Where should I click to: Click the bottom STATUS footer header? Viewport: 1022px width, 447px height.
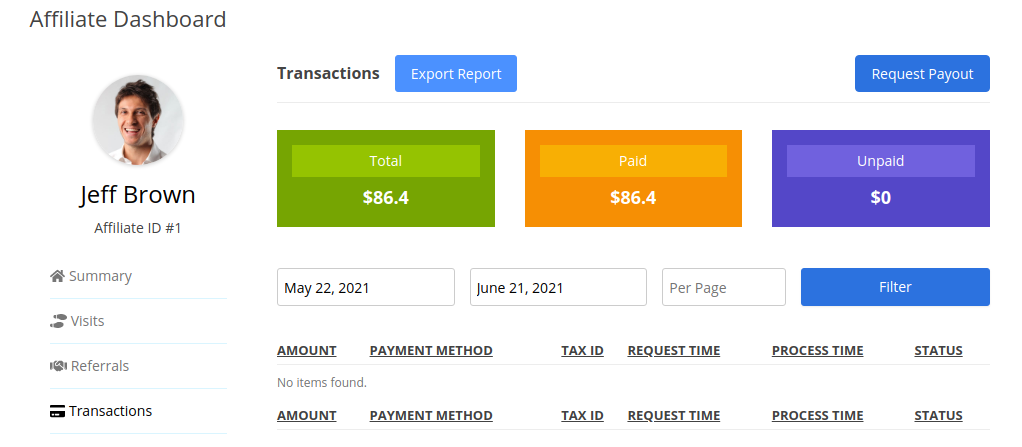tap(938, 416)
